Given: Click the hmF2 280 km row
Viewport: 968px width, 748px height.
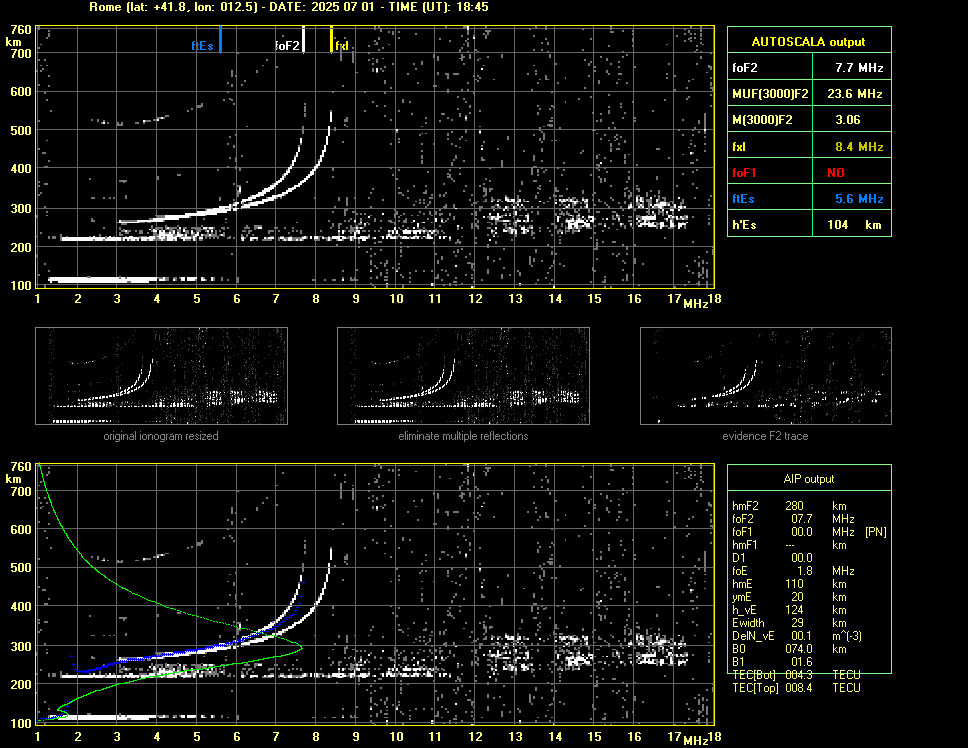Looking at the screenshot, I should (790, 505).
